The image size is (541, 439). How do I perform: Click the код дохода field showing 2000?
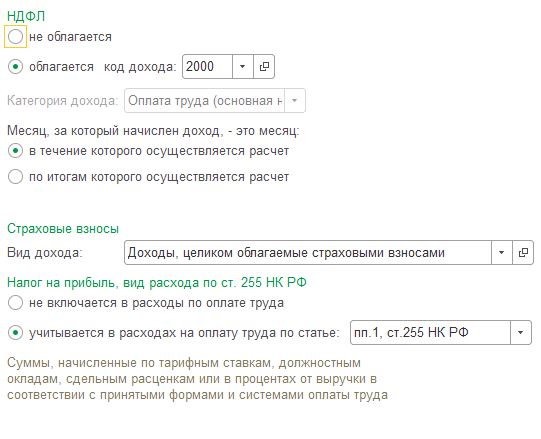207,67
